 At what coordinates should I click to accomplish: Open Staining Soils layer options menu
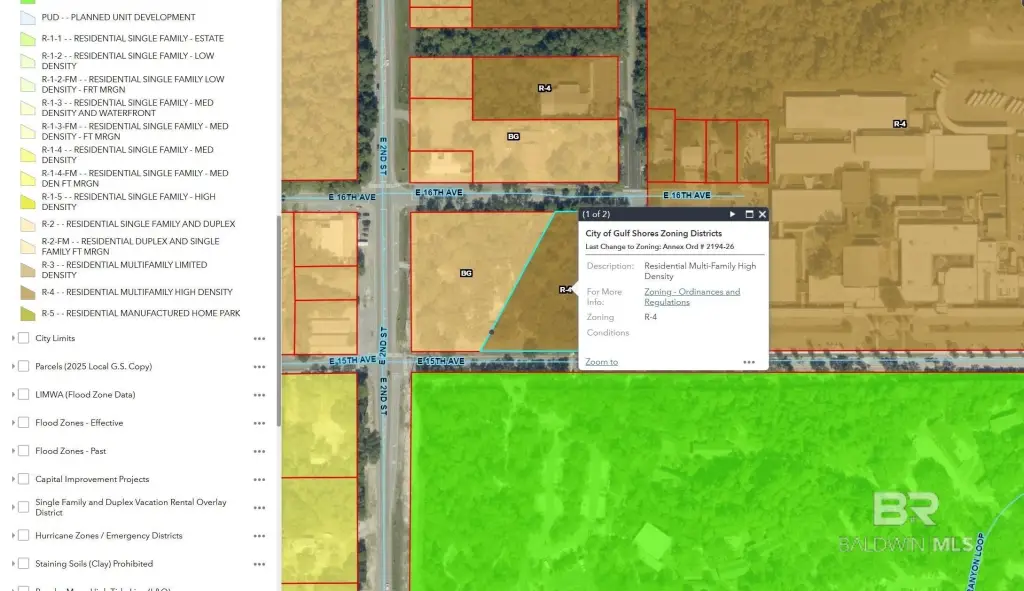pos(259,564)
